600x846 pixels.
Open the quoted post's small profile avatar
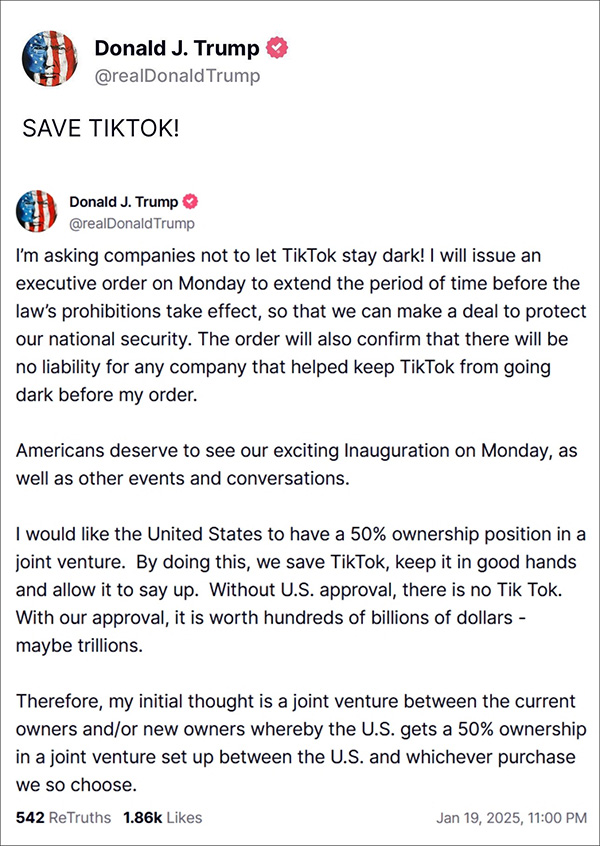click(x=36, y=211)
